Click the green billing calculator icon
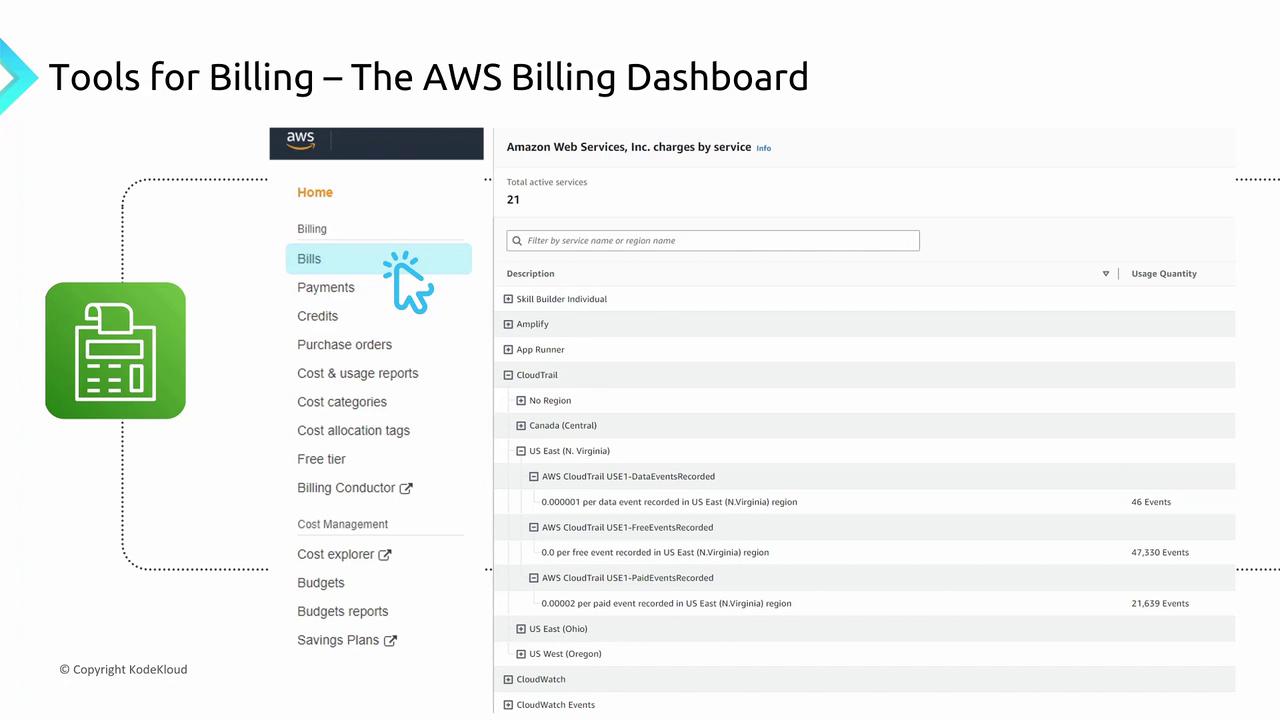This screenshot has height=720, width=1280. point(115,350)
